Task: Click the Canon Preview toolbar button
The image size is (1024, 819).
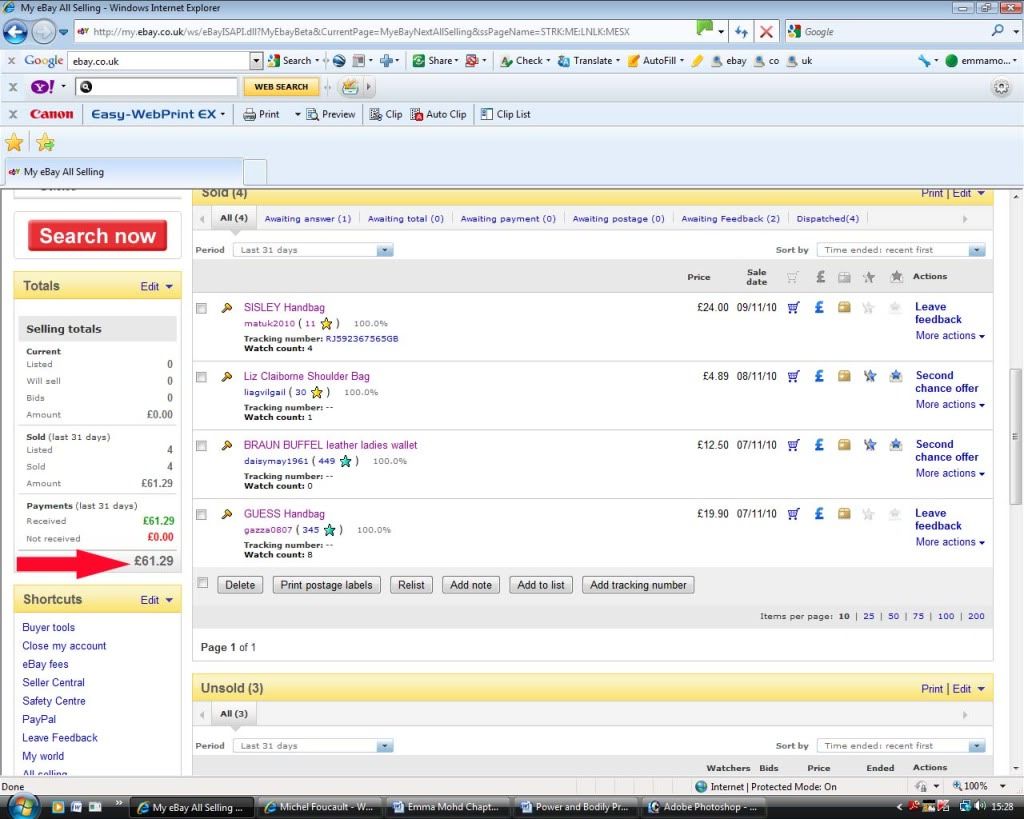Action: coord(330,114)
